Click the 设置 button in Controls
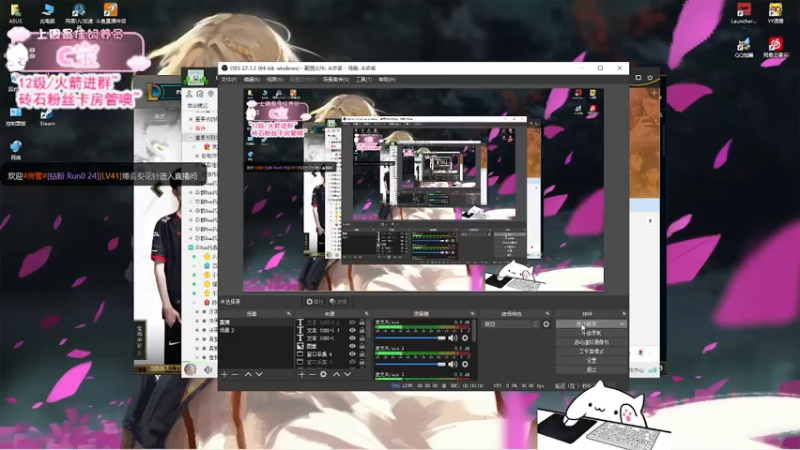 pyautogui.click(x=591, y=360)
